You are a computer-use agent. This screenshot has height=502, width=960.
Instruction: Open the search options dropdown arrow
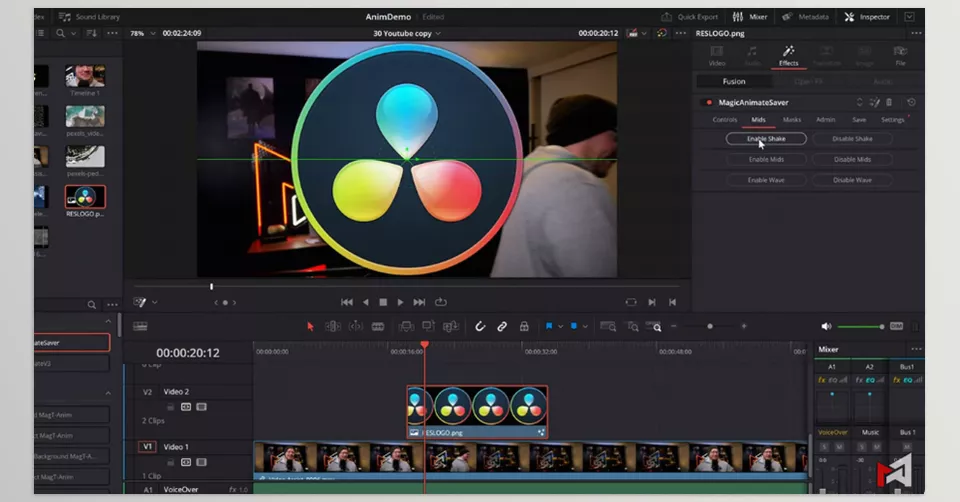point(73,33)
